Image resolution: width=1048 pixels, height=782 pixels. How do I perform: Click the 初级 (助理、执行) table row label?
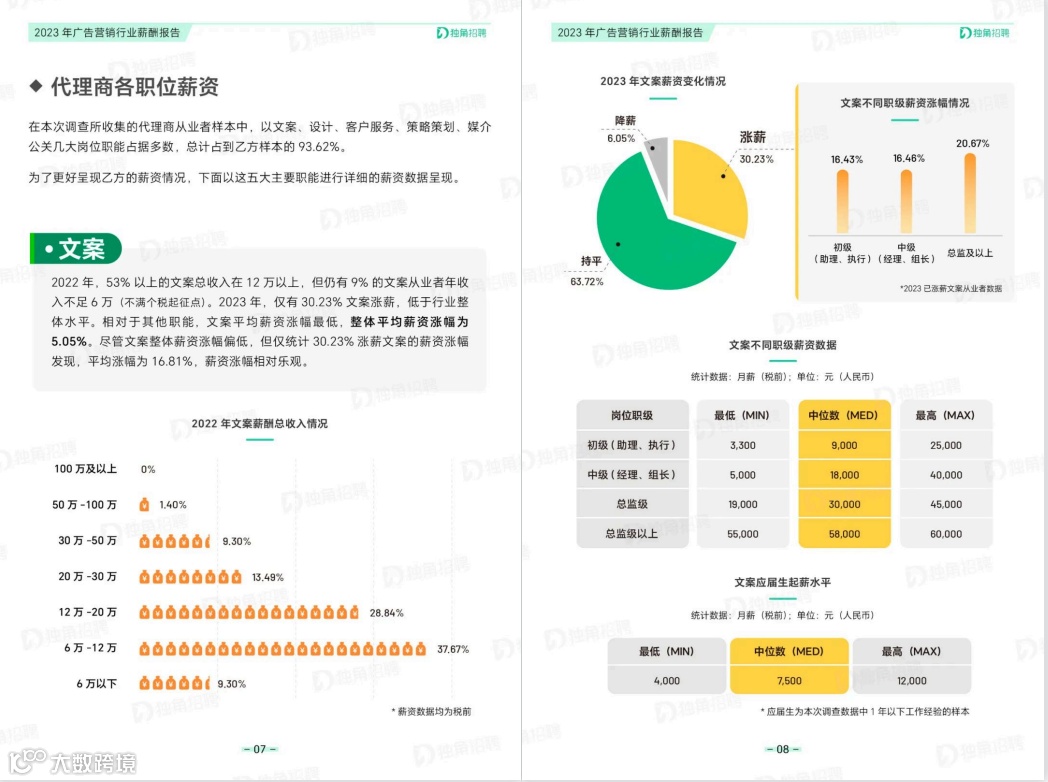[632, 445]
